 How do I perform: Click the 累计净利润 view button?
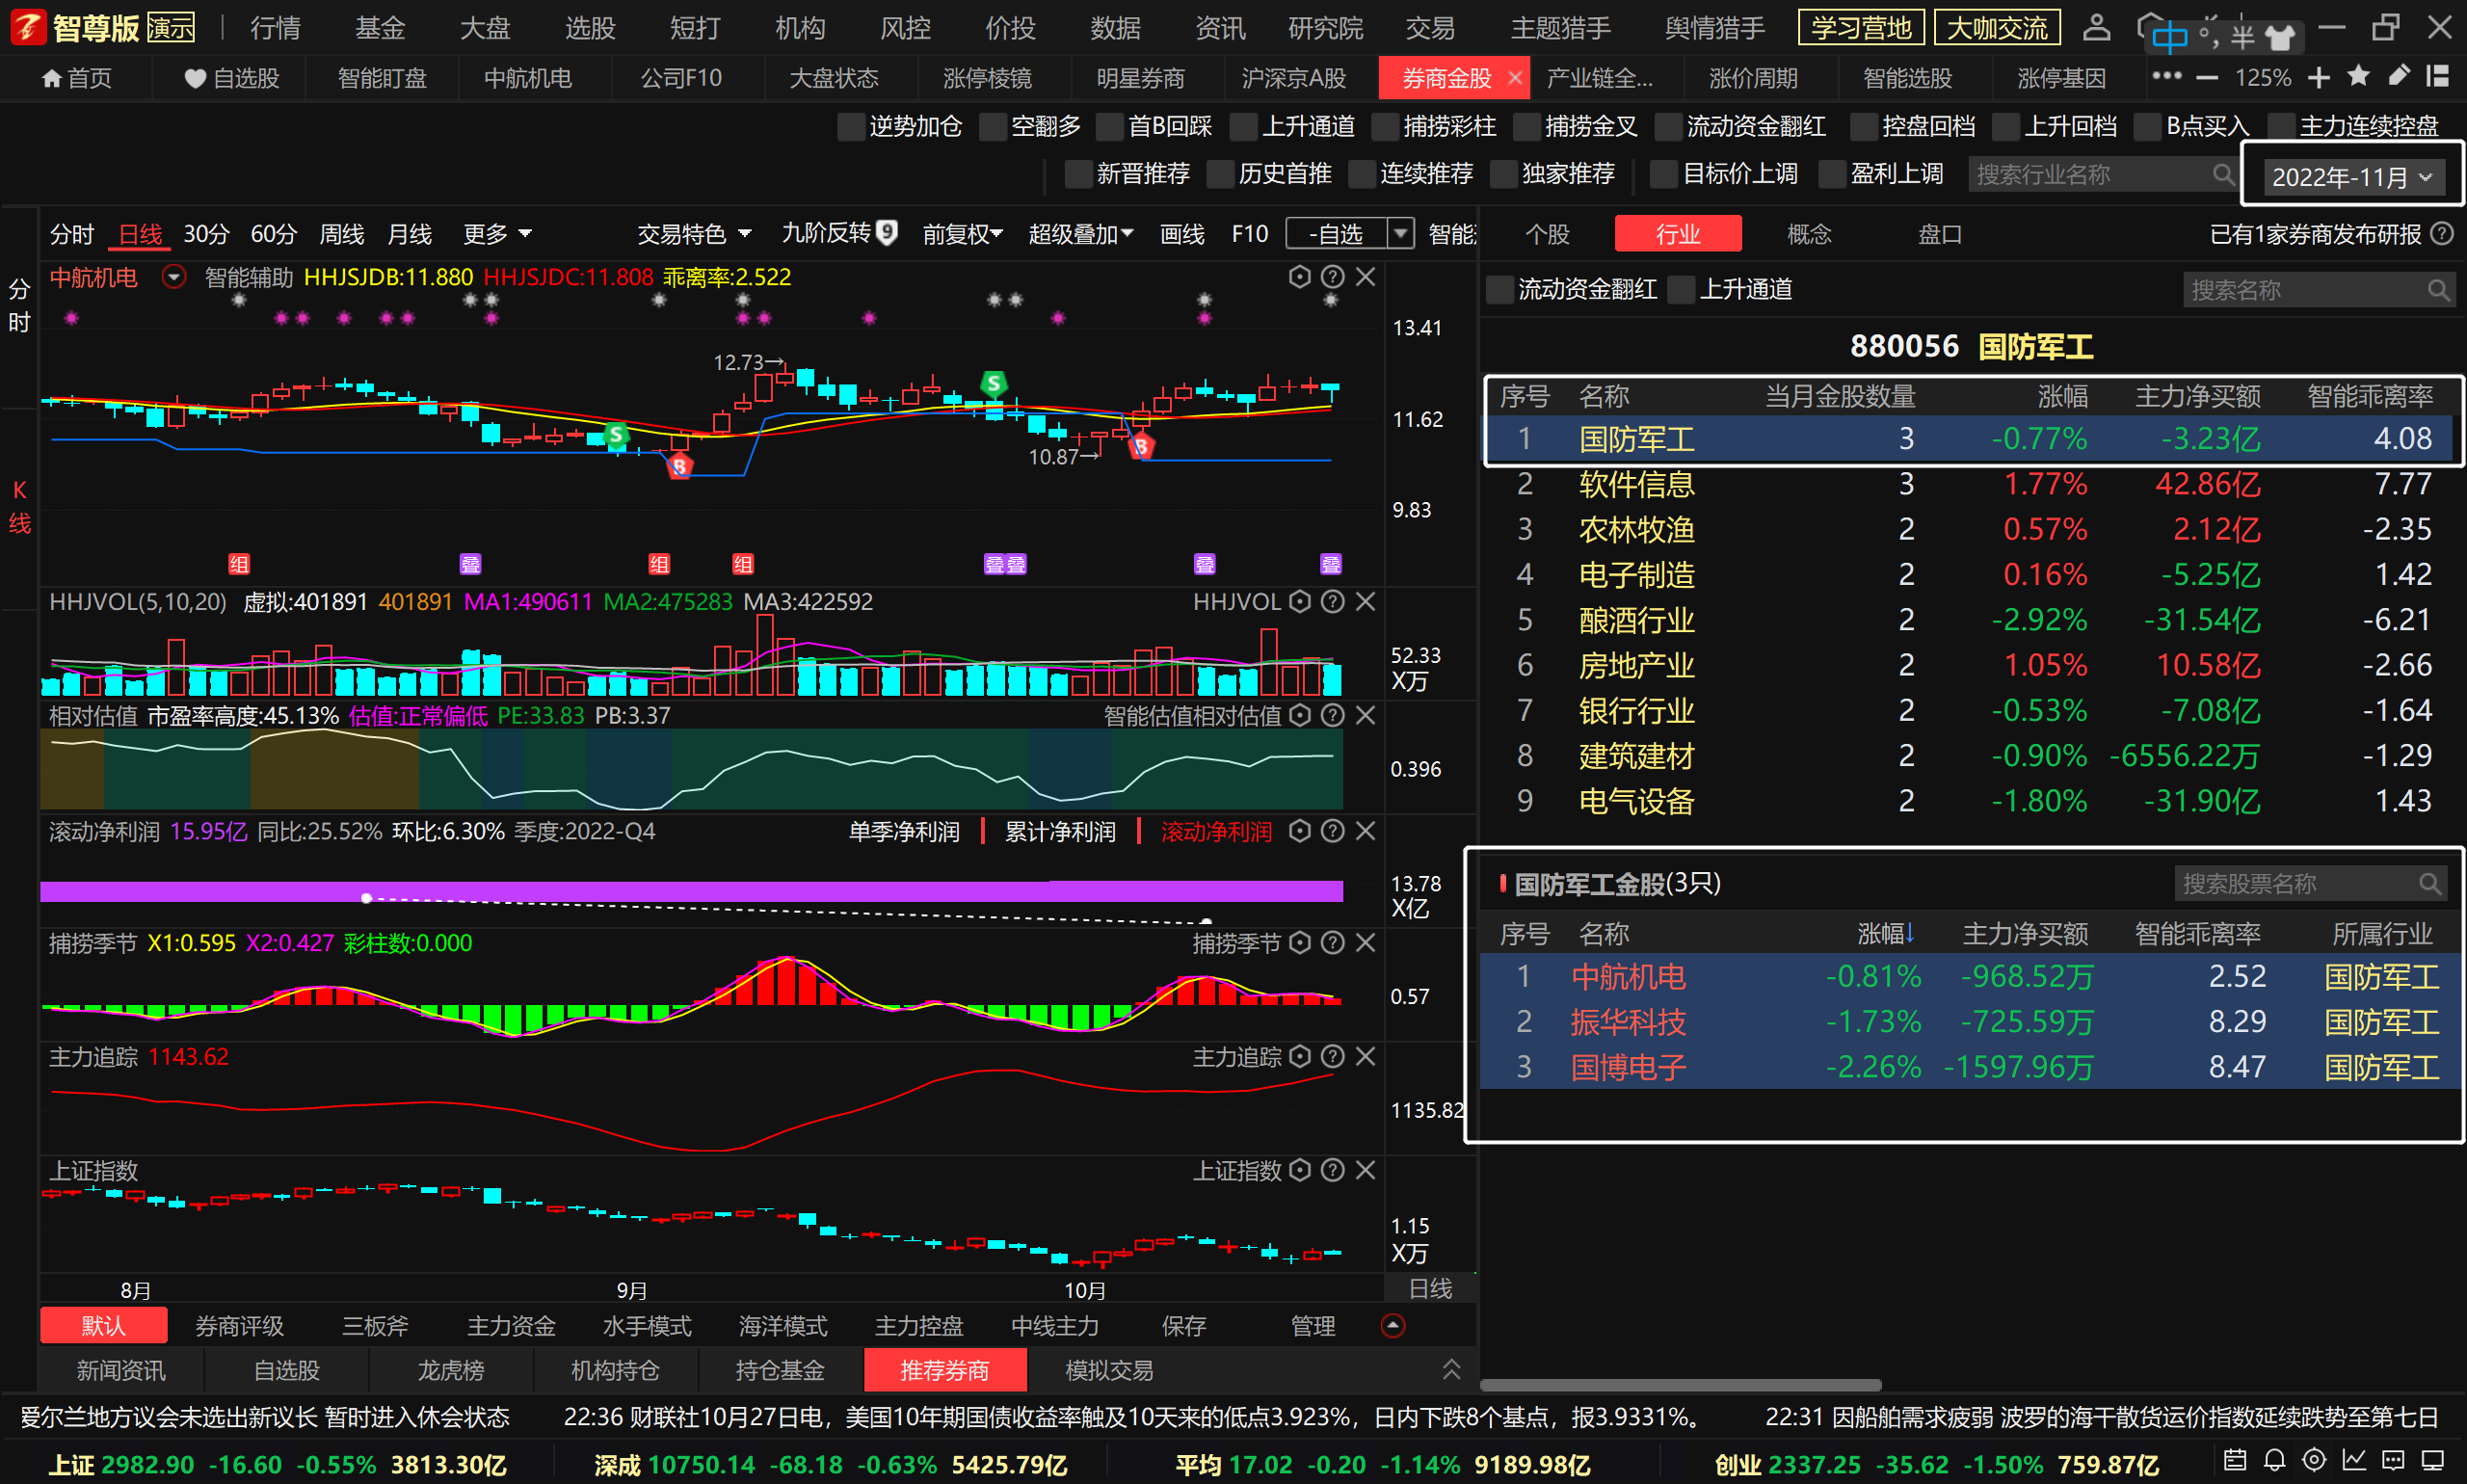pos(1060,832)
